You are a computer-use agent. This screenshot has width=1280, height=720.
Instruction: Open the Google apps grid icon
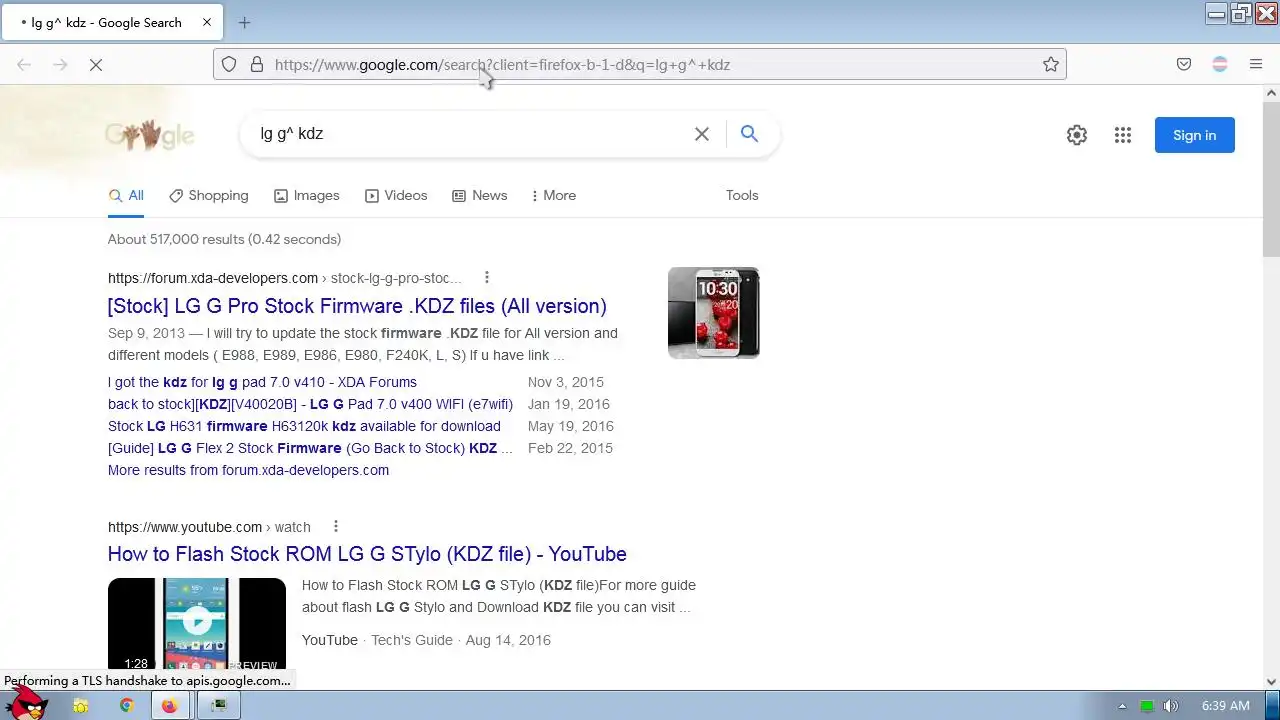tap(1123, 135)
